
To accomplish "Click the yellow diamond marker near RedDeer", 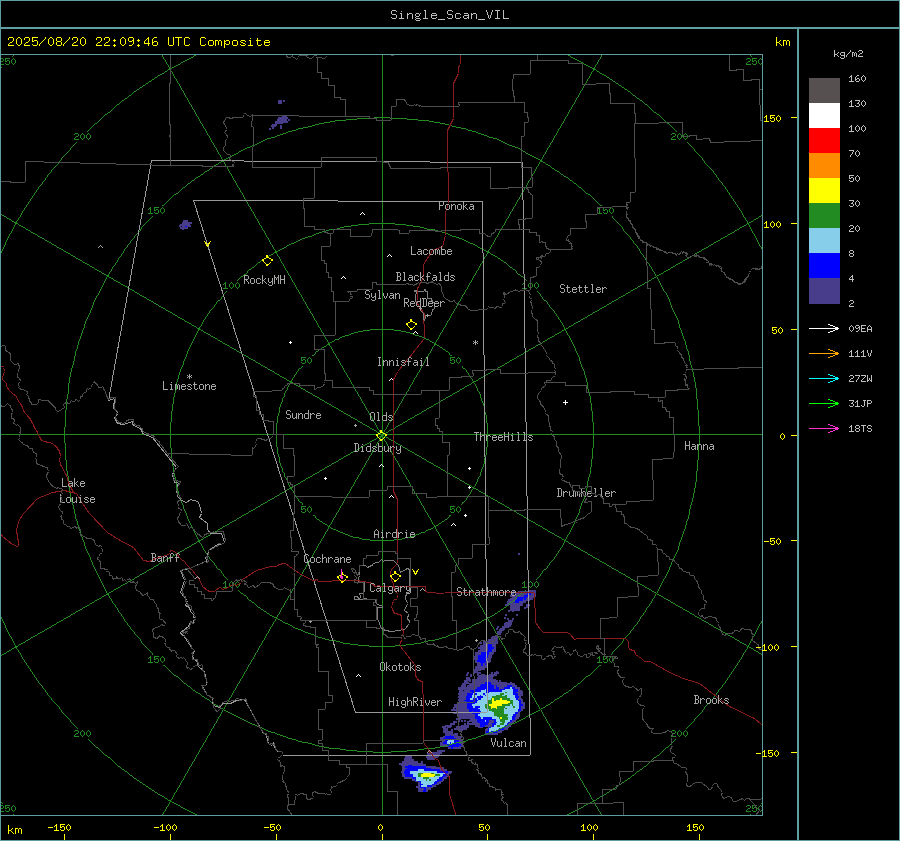I will pos(412,325).
